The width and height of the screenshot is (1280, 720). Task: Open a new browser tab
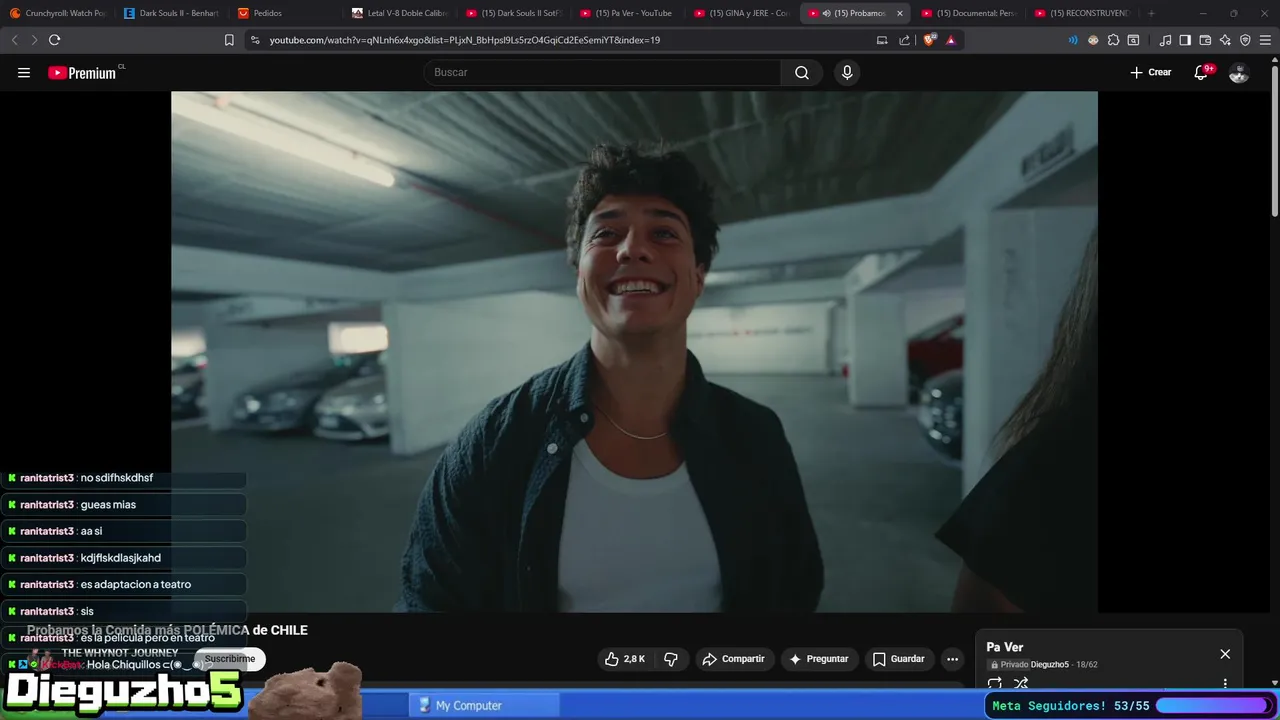[1151, 13]
